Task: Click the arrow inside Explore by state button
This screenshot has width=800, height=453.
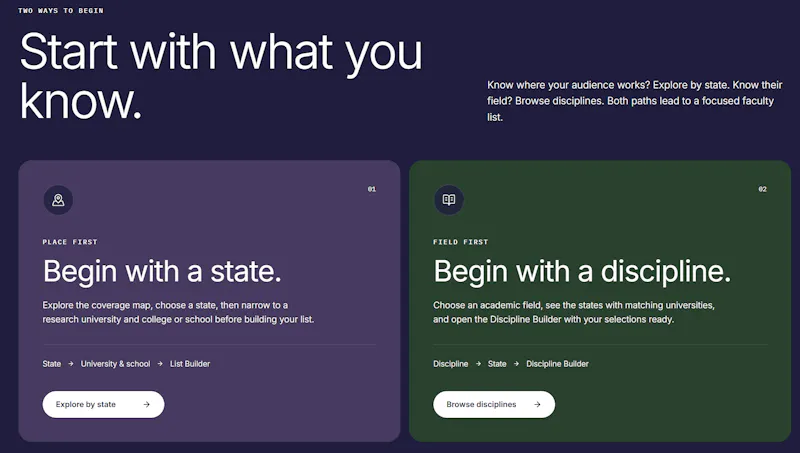Action: point(146,405)
